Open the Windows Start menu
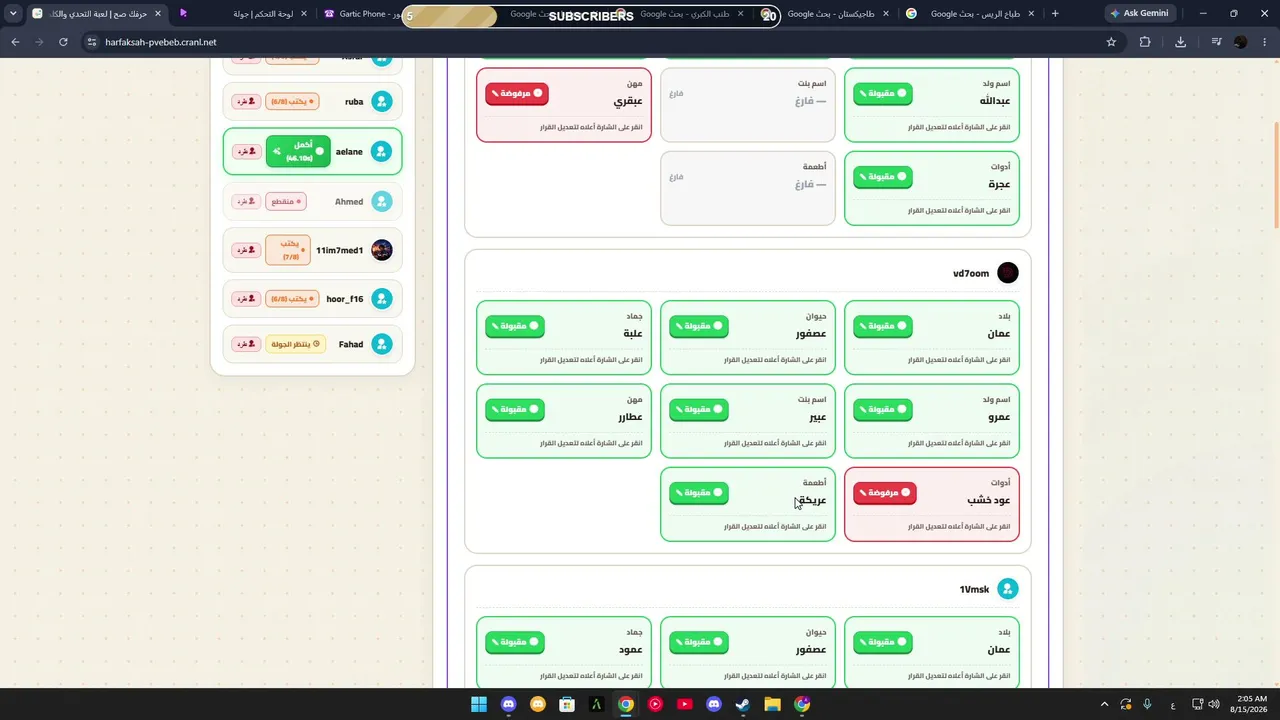Image resolution: width=1280 pixels, height=720 pixels. click(x=479, y=704)
